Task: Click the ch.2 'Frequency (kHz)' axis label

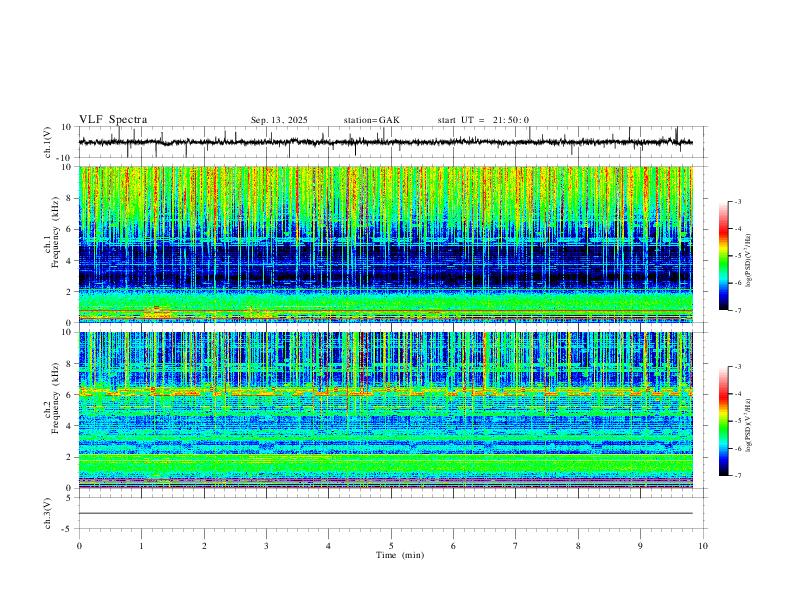Action: coord(55,397)
